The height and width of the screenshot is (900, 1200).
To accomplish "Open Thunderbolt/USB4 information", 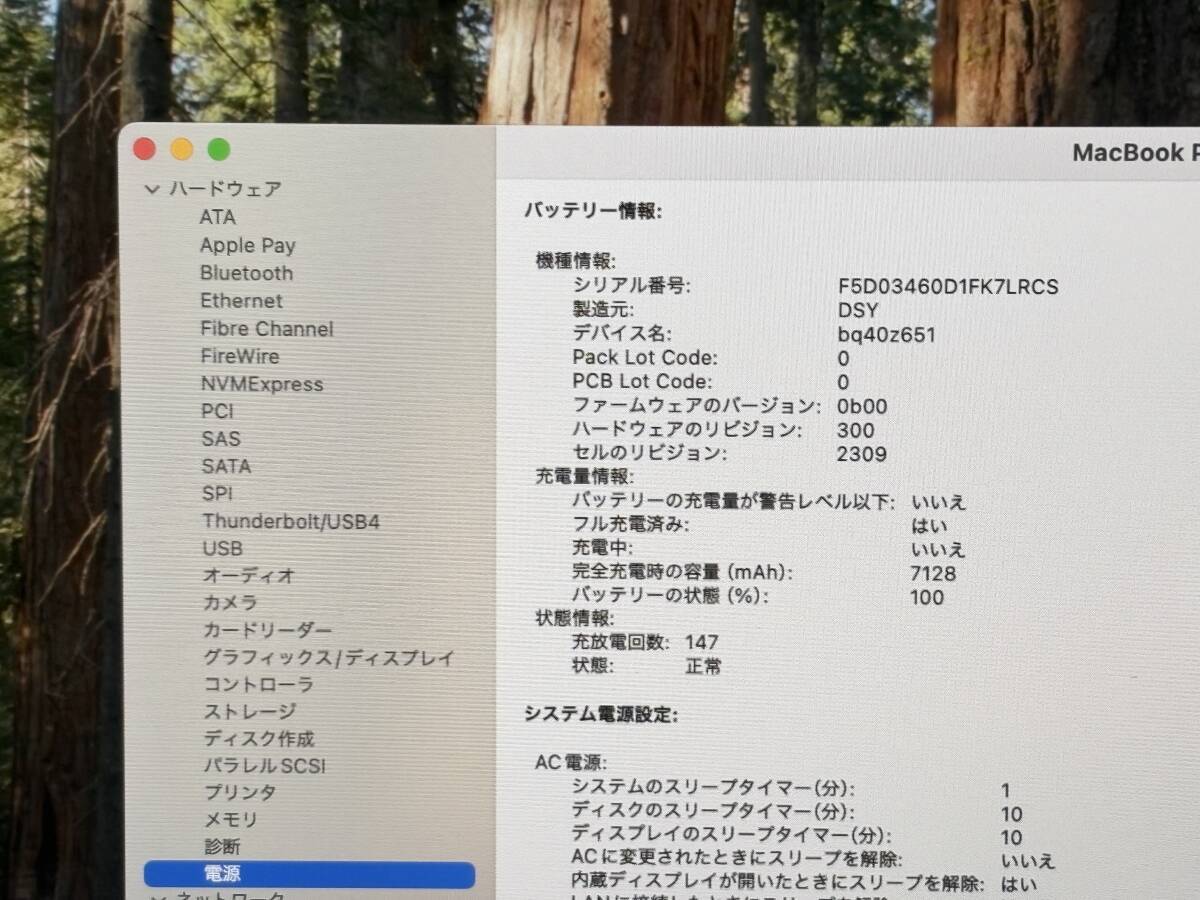I will click(290, 522).
